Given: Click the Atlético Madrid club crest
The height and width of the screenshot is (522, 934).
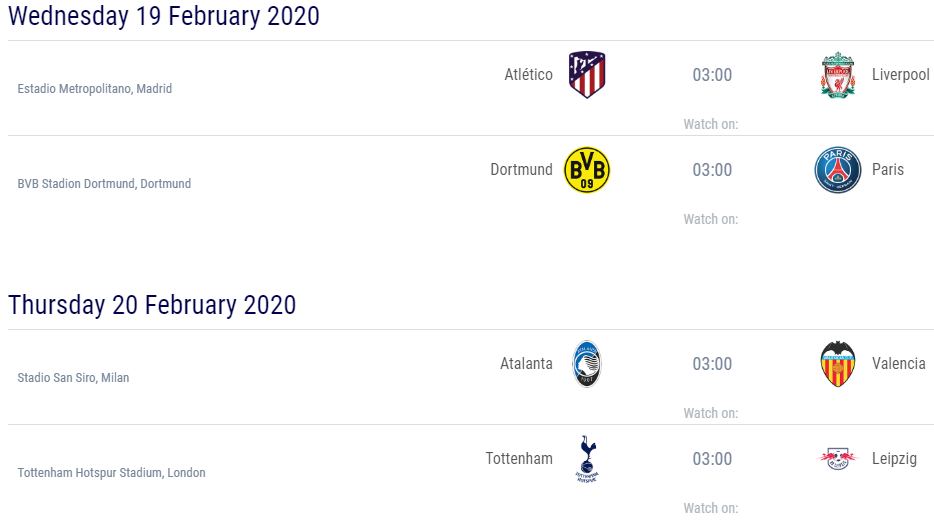Looking at the screenshot, I should pyautogui.click(x=587, y=74).
